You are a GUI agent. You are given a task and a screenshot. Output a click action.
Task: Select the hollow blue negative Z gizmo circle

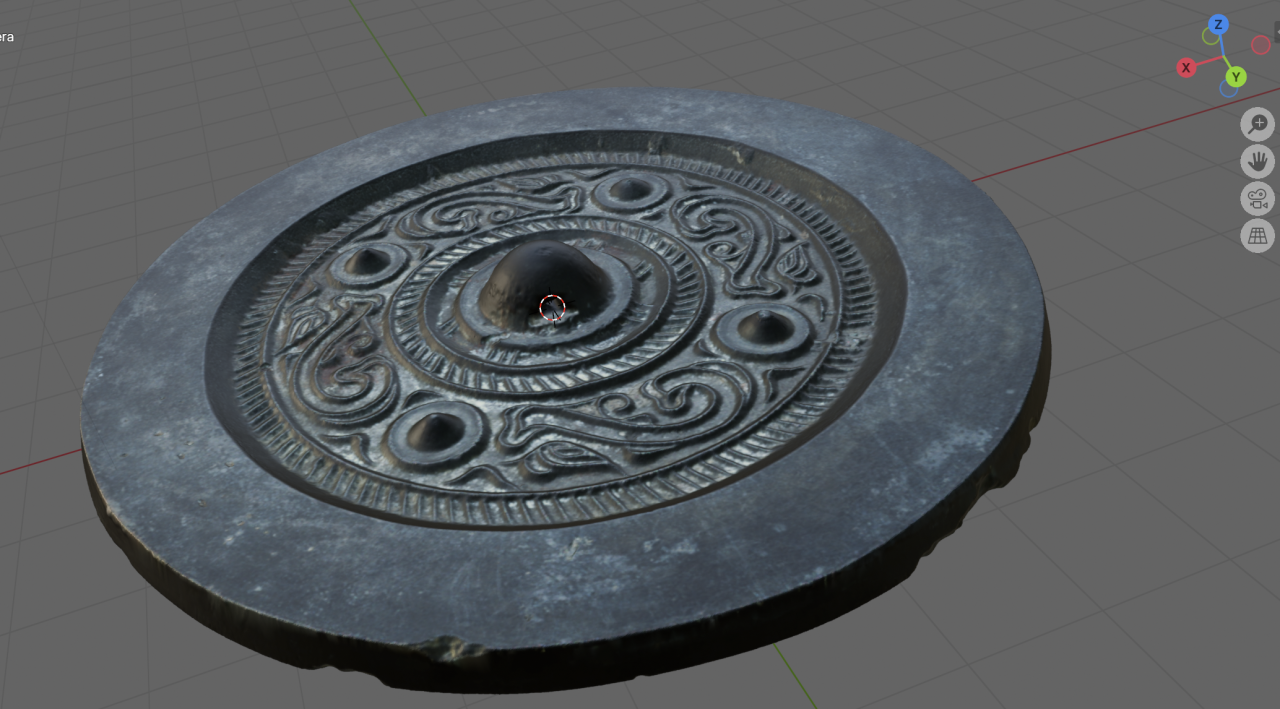(x=1228, y=89)
